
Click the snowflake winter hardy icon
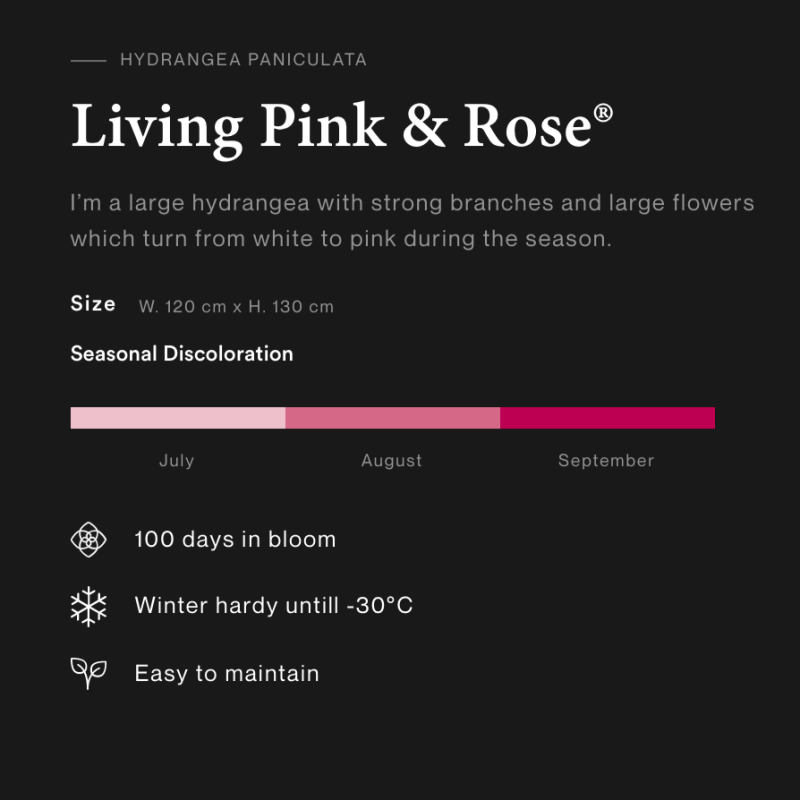point(88,606)
